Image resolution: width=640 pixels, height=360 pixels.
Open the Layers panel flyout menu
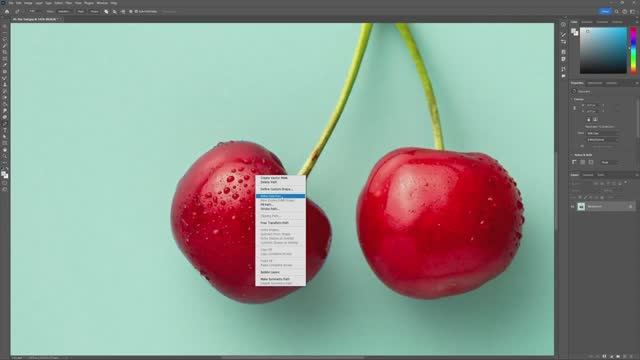pos(637,175)
